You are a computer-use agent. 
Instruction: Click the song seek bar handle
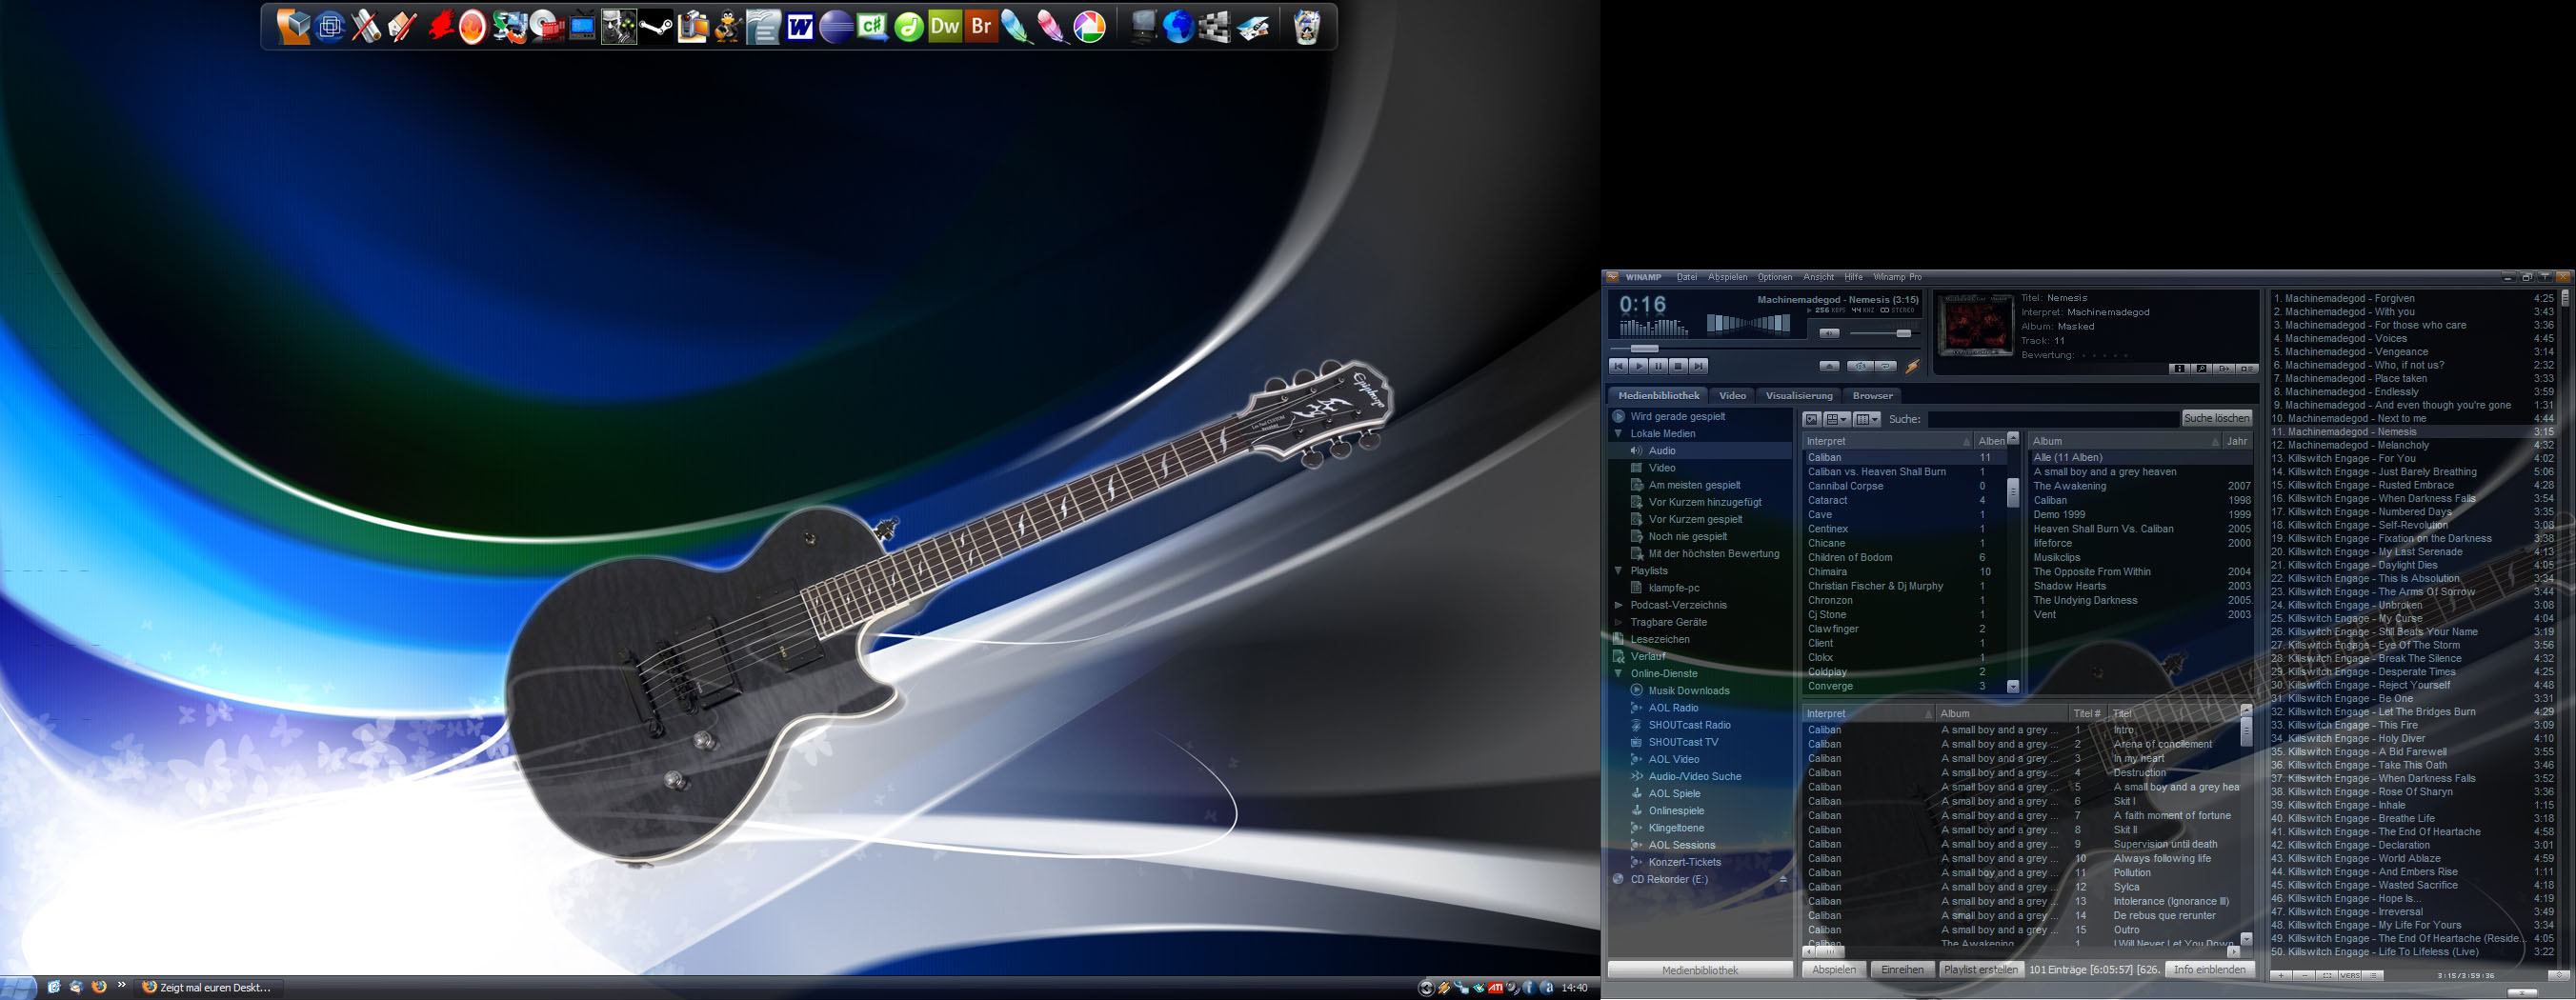[x=1645, y=349]
